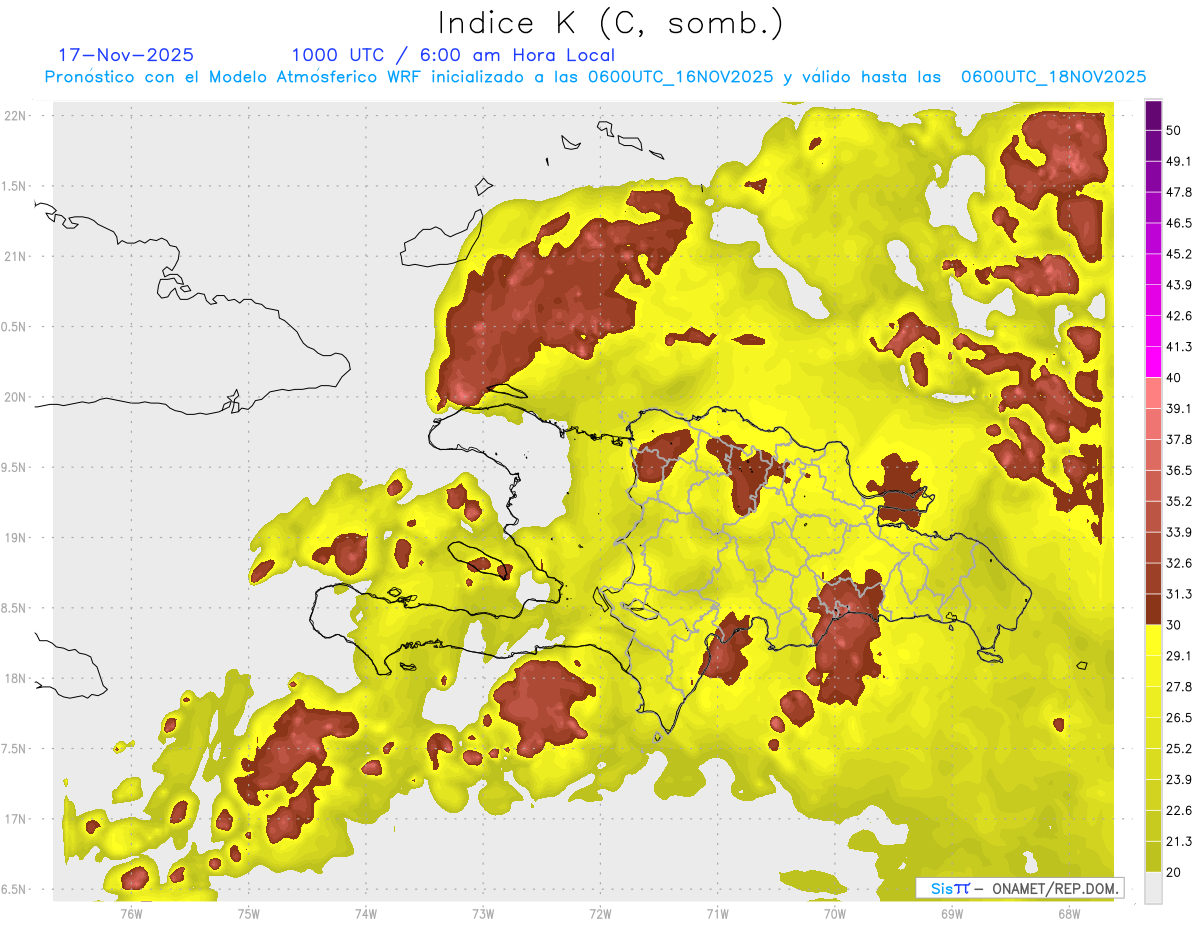Click legend value "41.3"

click(1179, 347)
